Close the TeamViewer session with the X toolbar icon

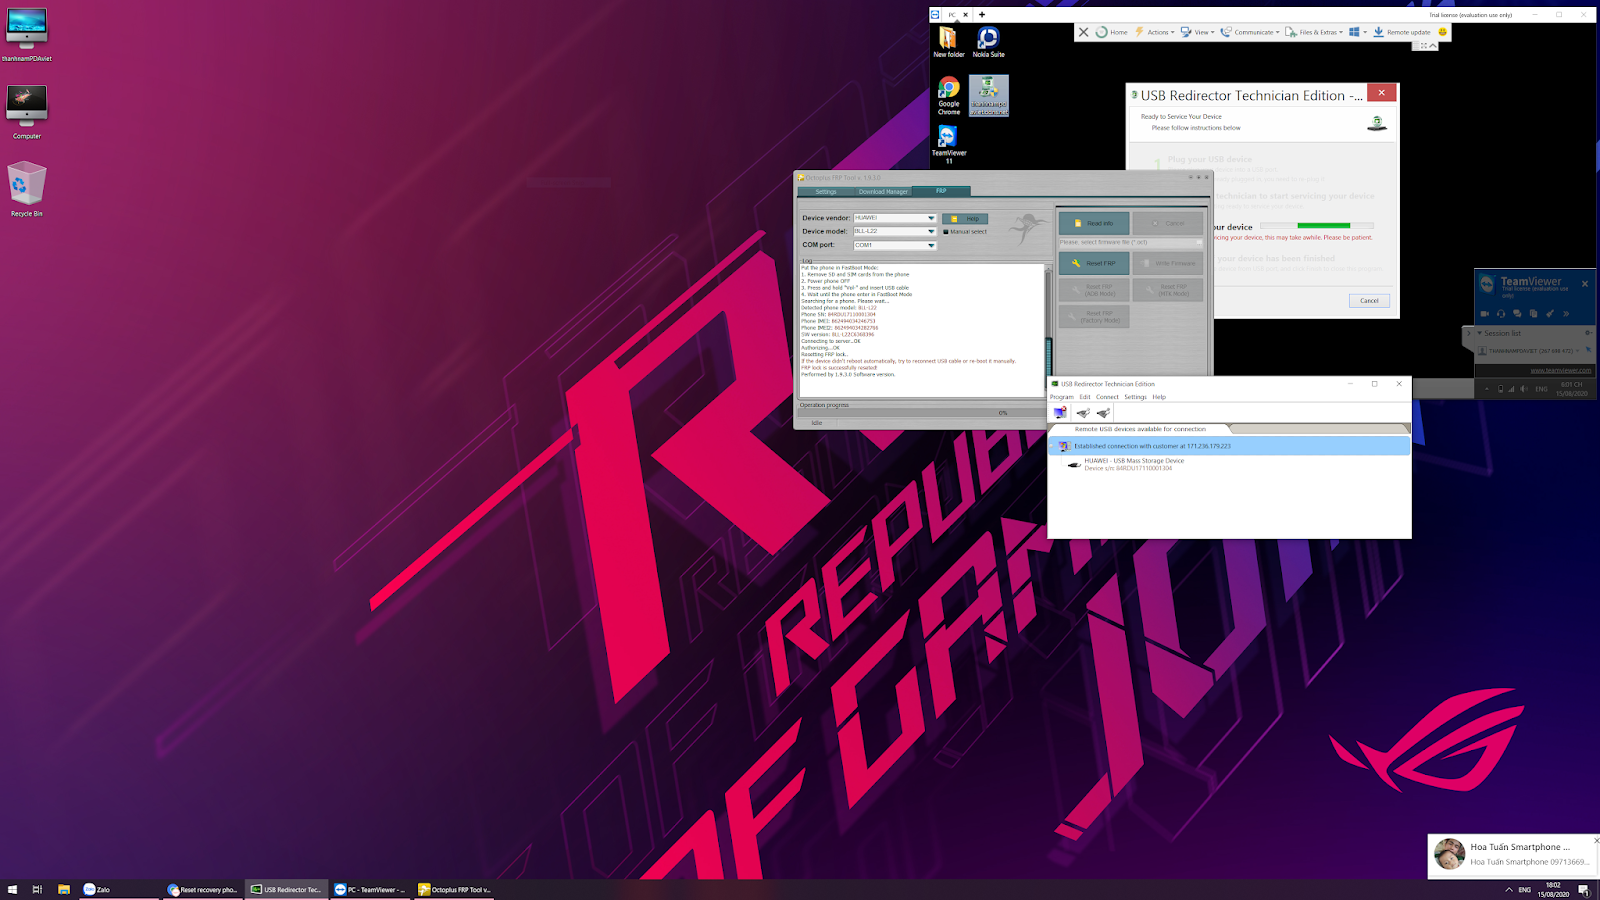[x=1083, y=32]
